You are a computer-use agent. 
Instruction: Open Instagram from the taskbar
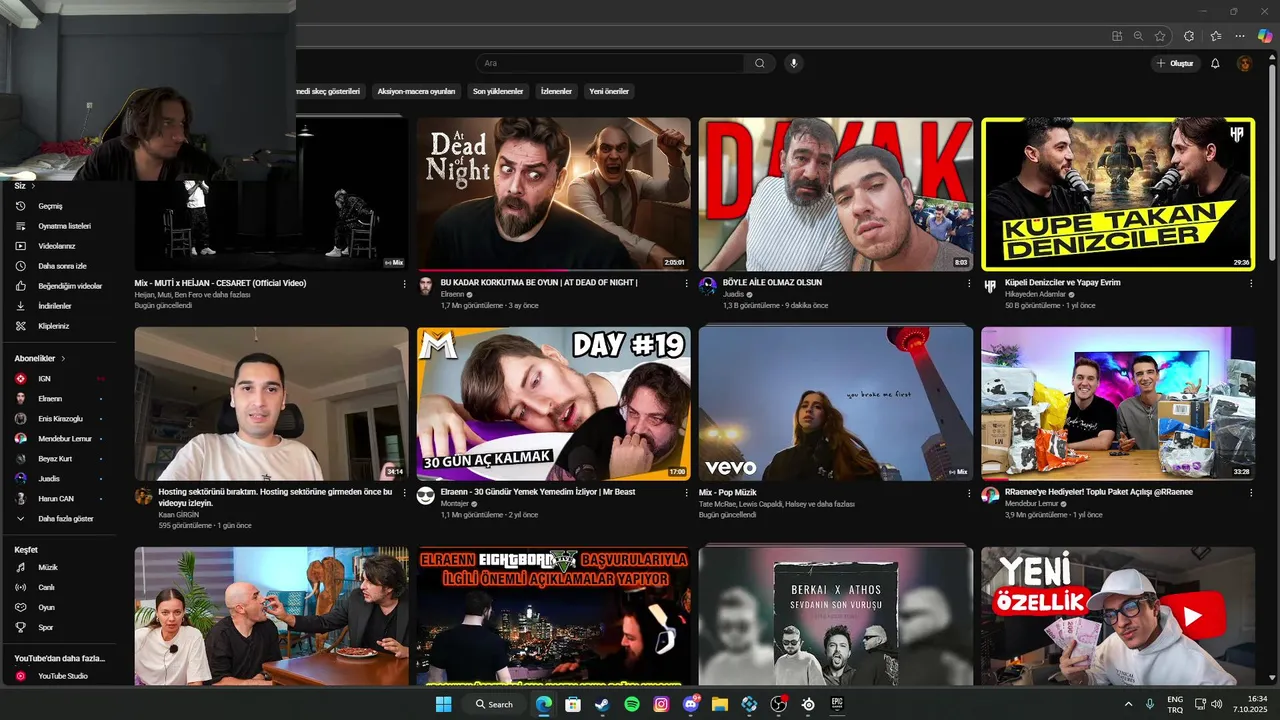(661, 704)
